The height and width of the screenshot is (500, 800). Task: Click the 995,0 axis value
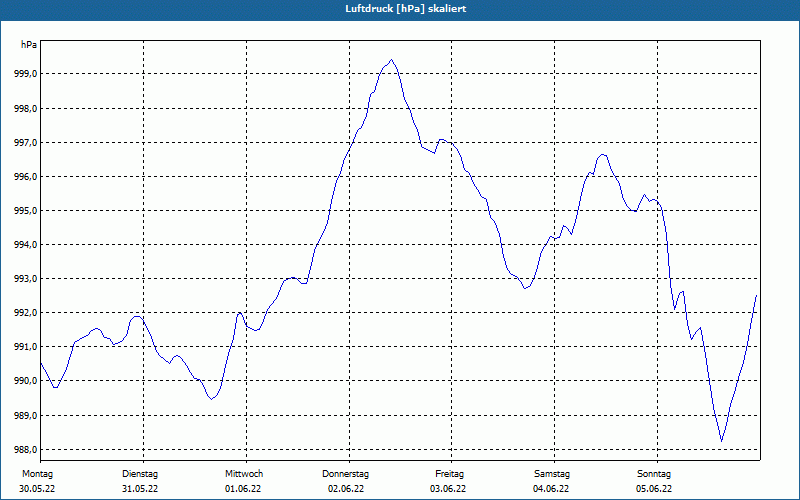(26, 211)
